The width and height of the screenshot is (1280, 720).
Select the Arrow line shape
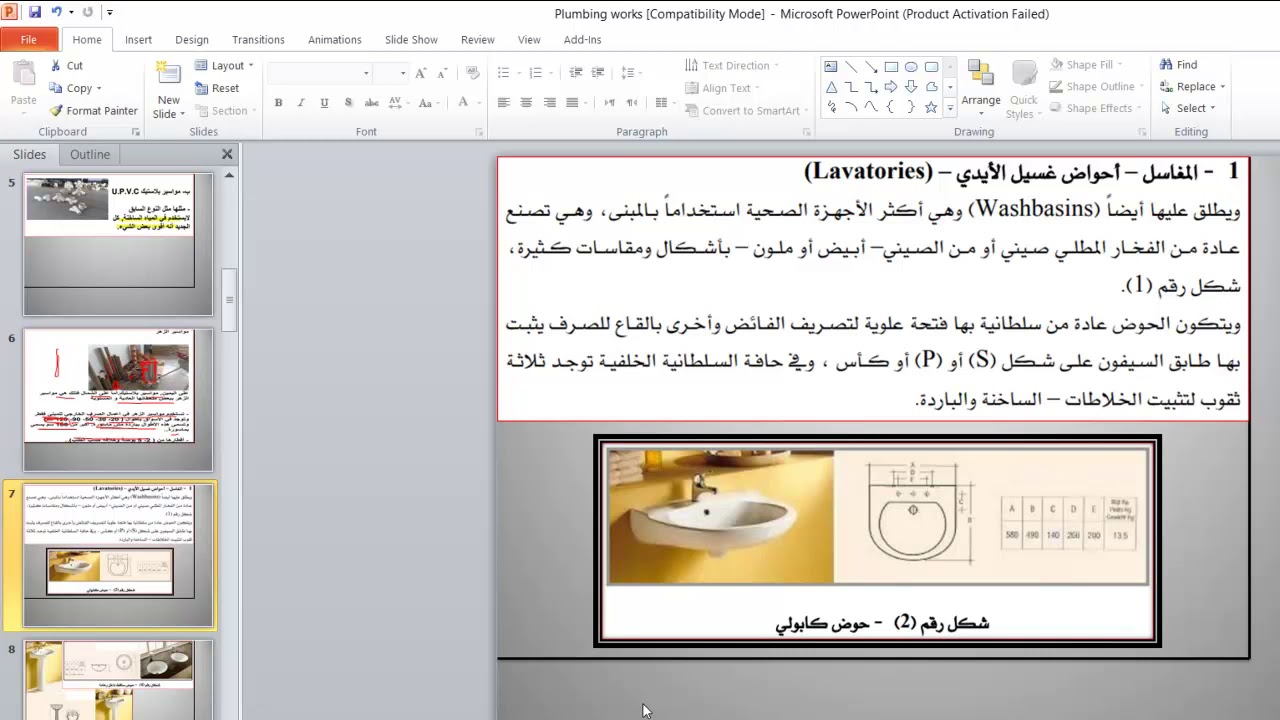pyautogui.click(x=871, y=67)
